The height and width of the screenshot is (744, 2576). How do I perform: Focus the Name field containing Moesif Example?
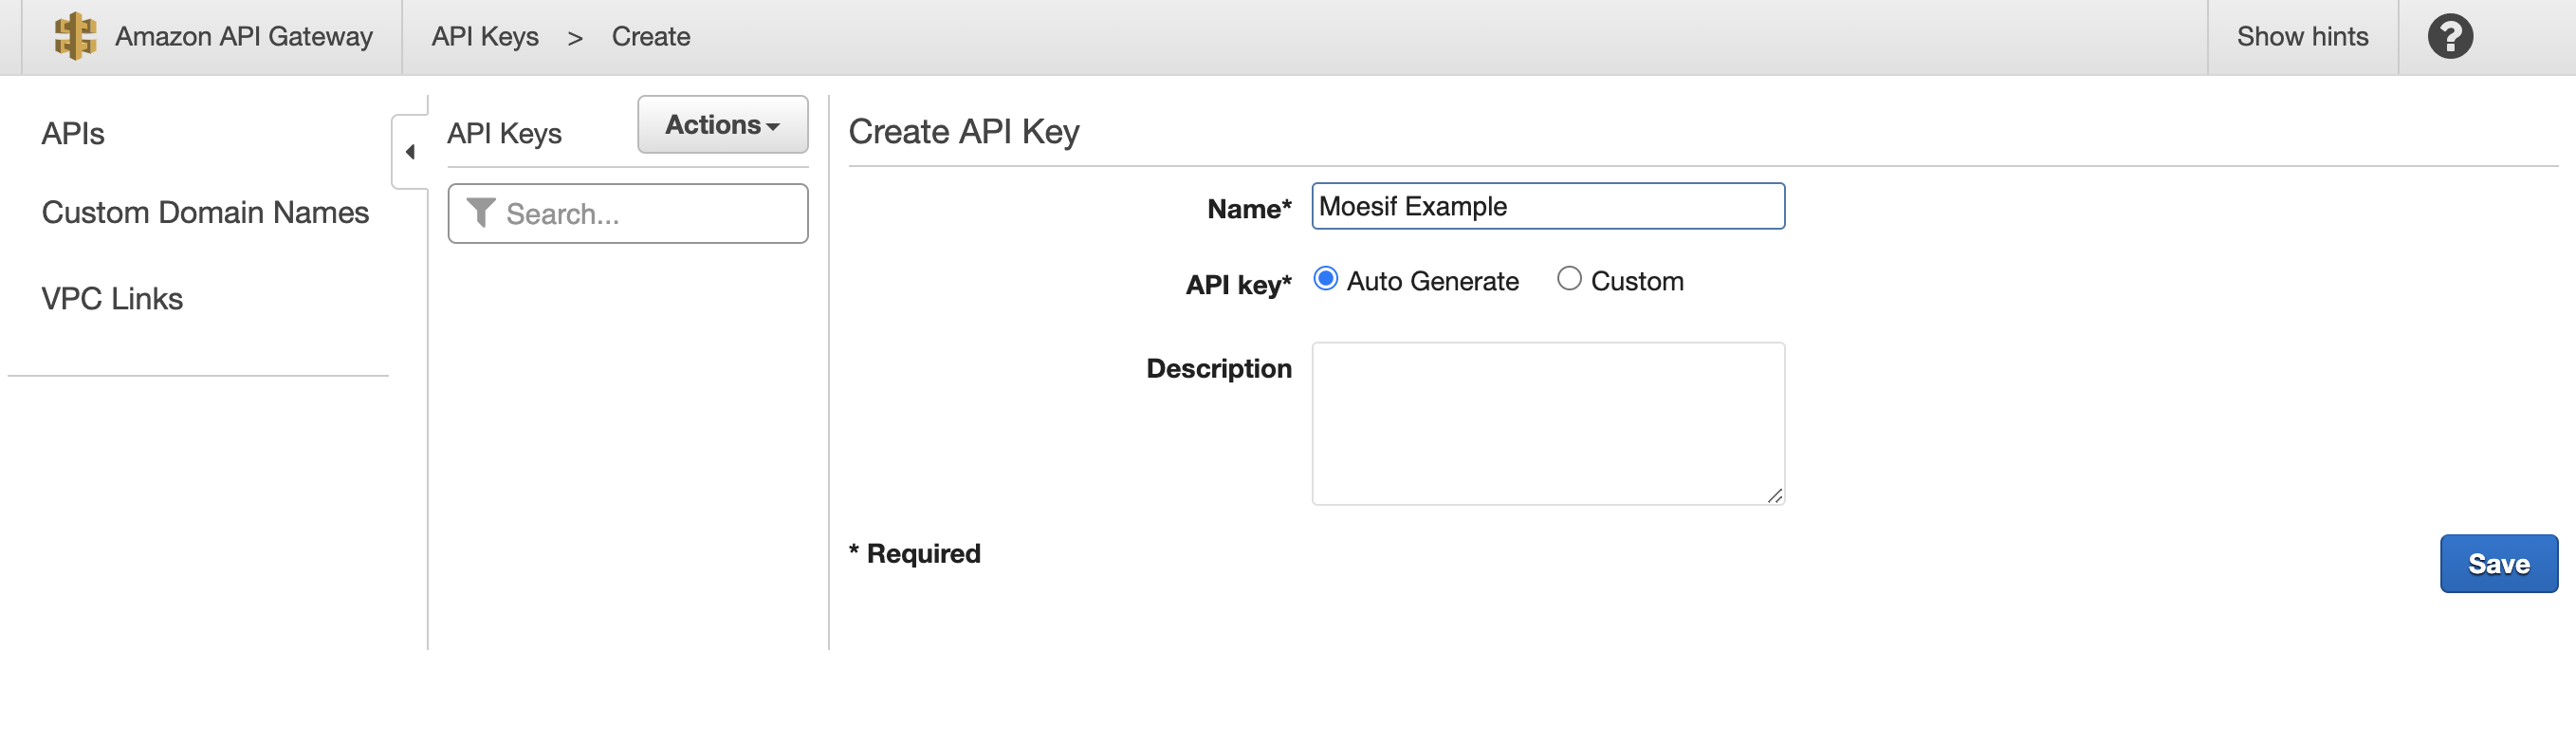click(1548, 206)
